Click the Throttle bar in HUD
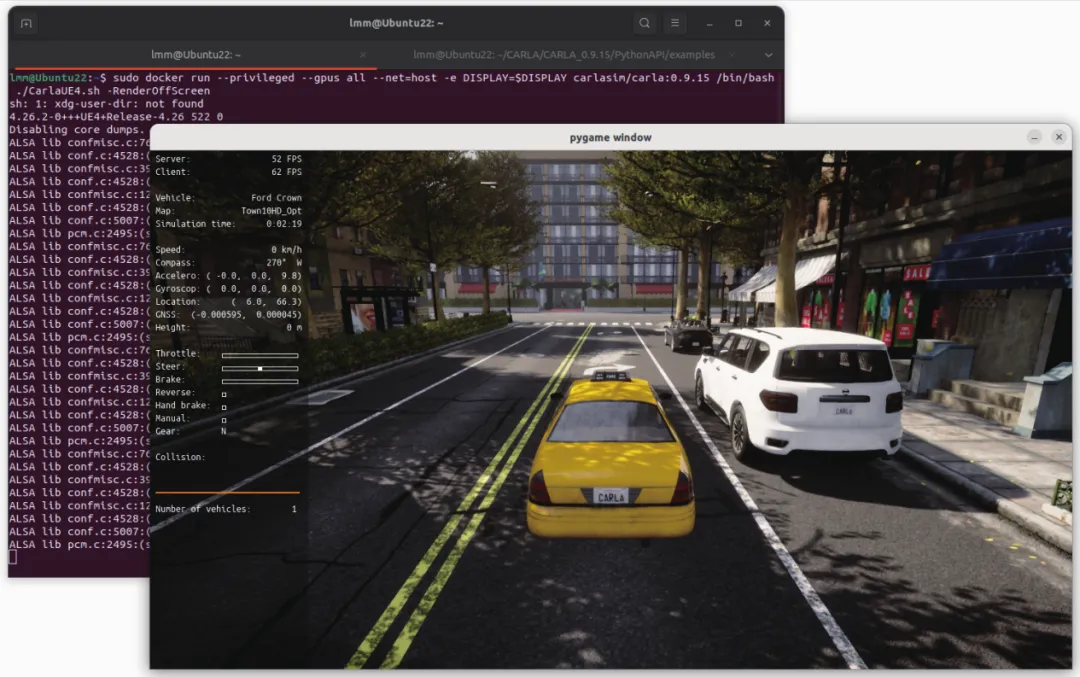Screen dimensions: 1080x677 tap(260, 355)
